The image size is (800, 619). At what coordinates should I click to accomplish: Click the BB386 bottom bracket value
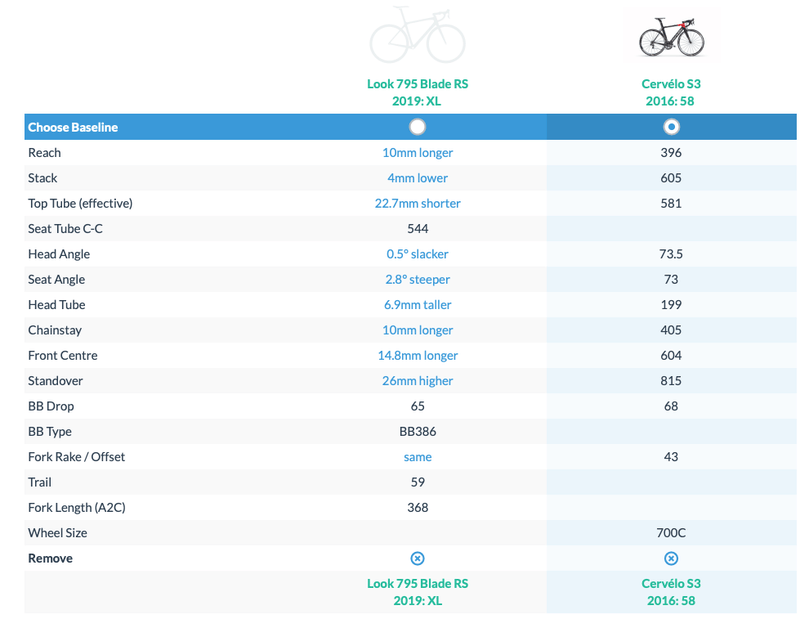tap(417, 432)
